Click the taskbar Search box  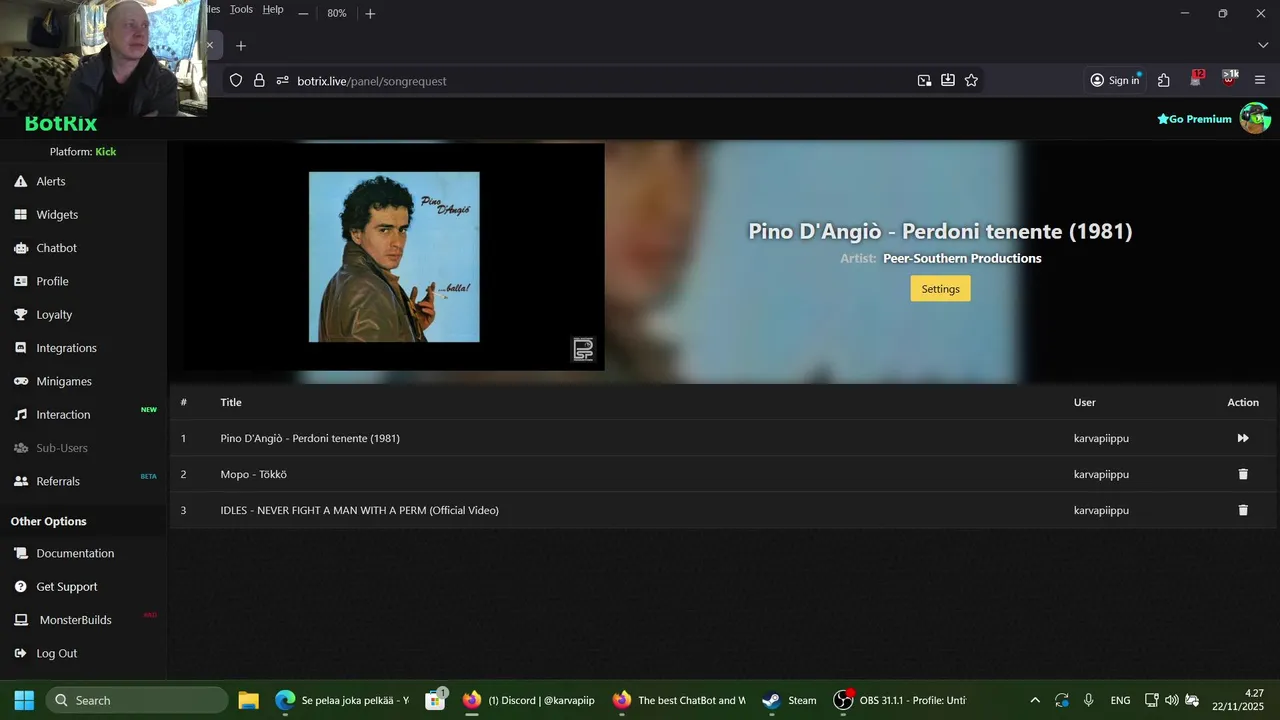pyautogui.click(x=136, y=700)
